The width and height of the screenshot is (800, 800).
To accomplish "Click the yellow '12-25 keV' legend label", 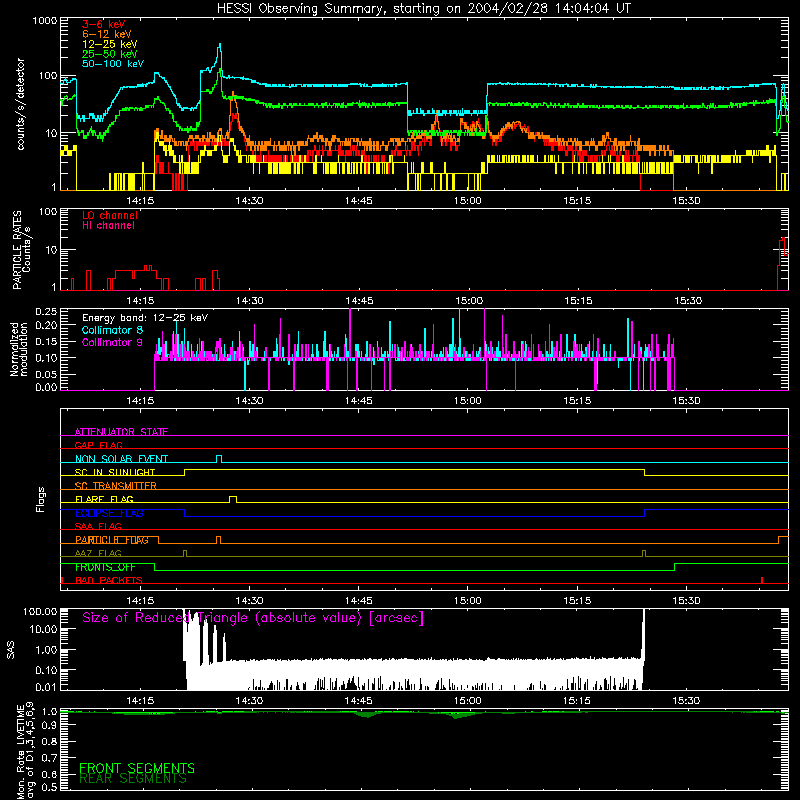I will tap(110, 44).
